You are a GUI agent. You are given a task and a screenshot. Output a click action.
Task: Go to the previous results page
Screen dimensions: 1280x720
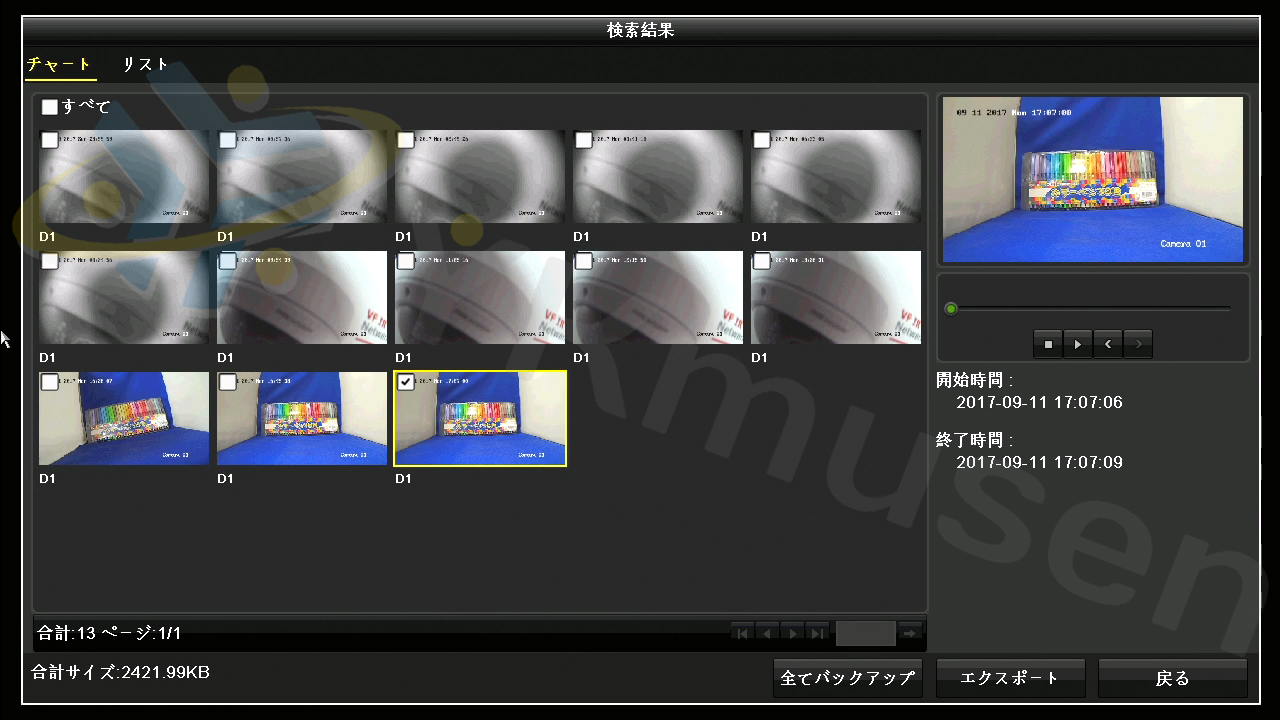click(766, 632)
